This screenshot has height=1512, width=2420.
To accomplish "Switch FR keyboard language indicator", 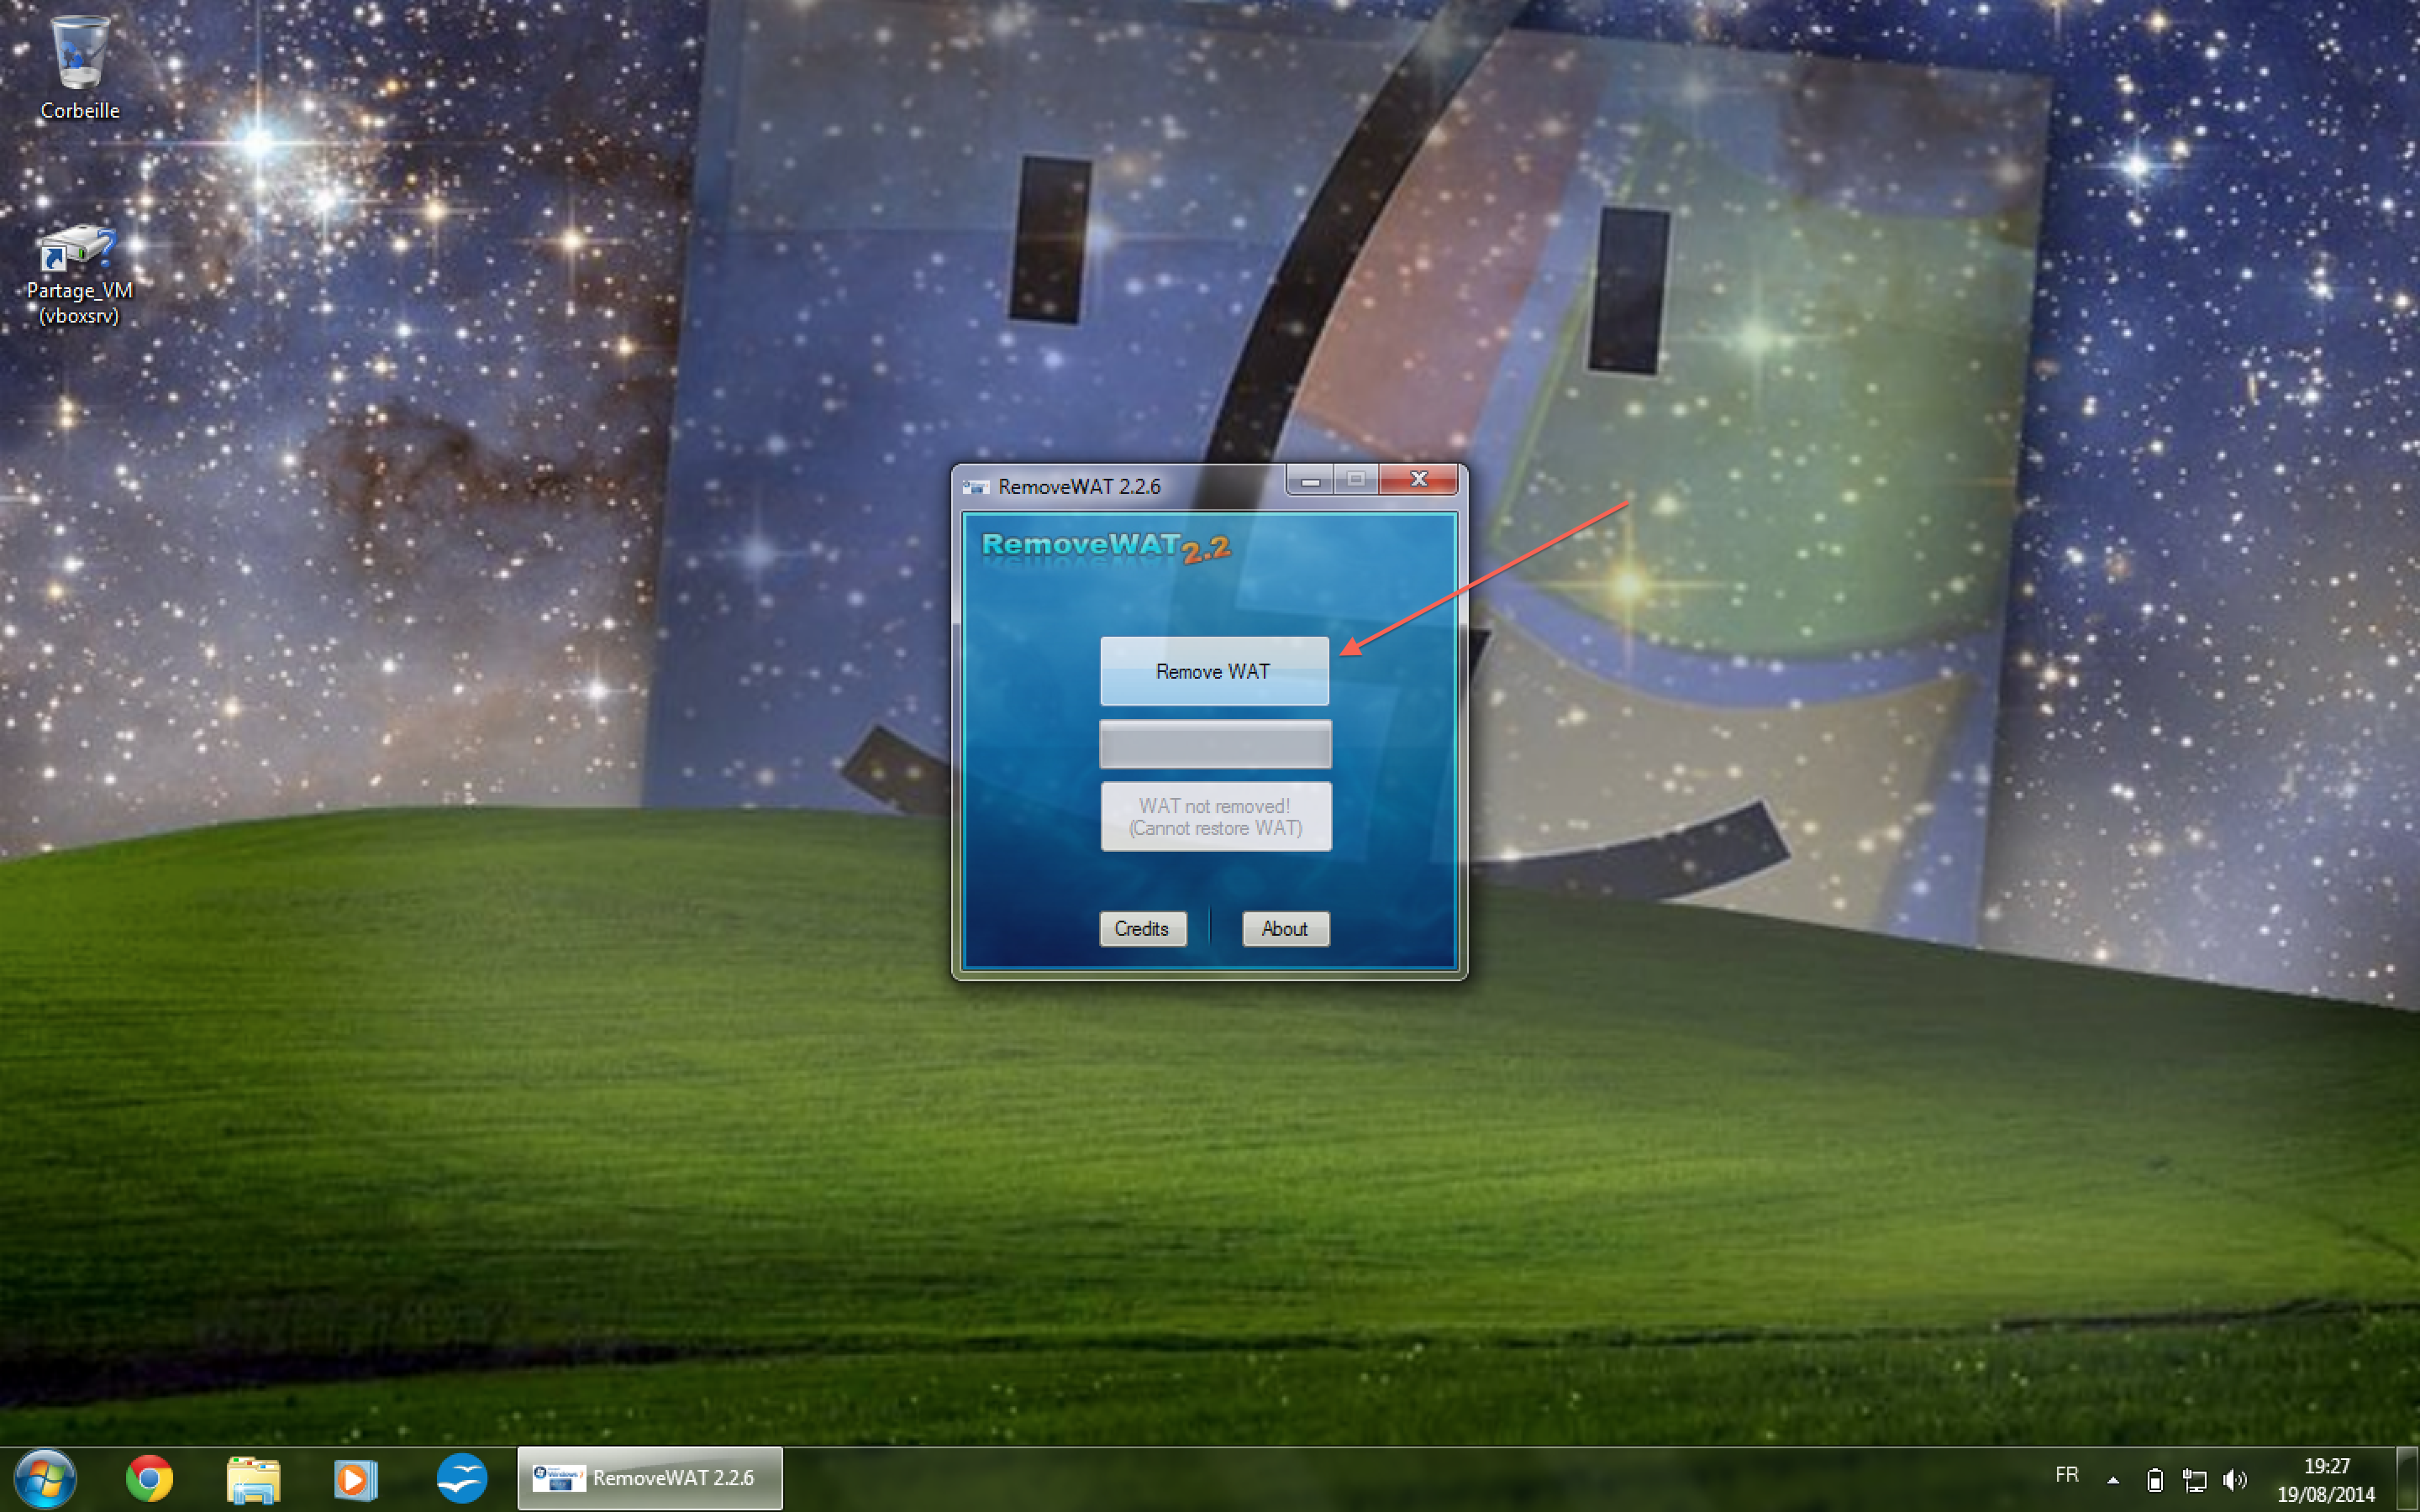I will [x=2066, y=1475].
